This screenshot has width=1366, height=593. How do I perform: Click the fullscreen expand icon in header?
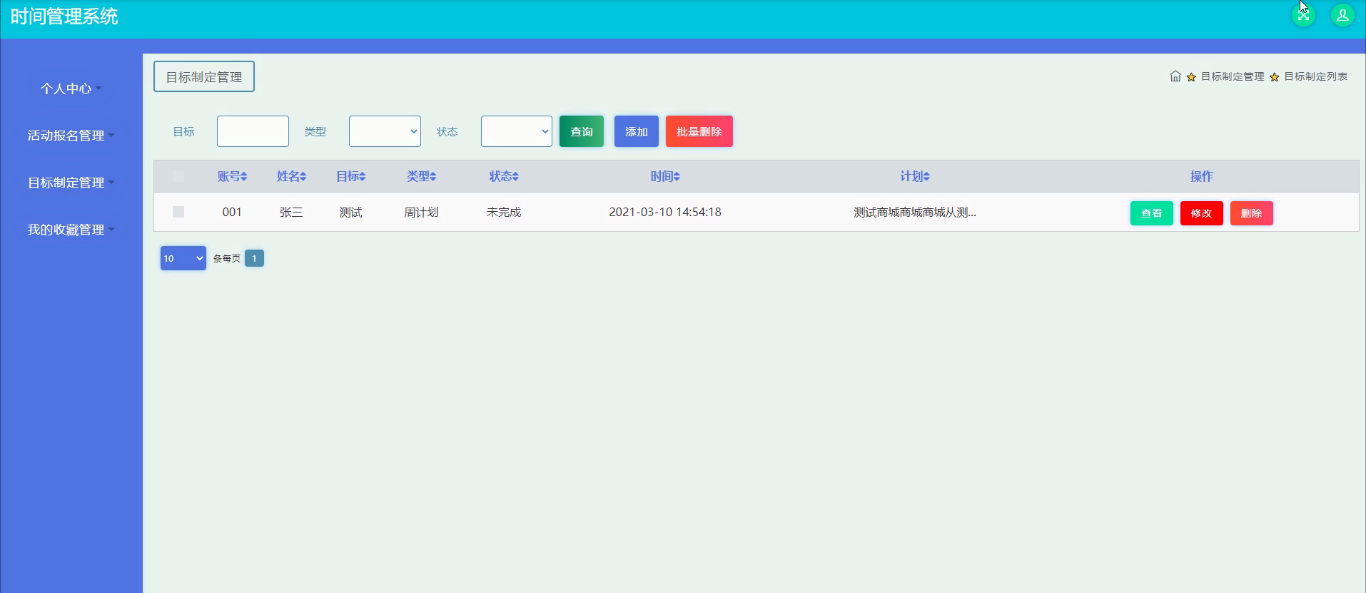click(1303, 15)
